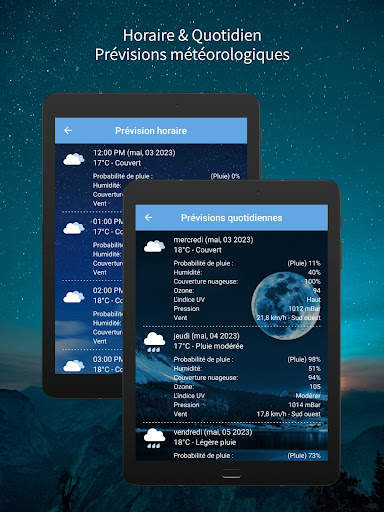The height and width of the screenshot is (512, 384).
Task: Open mercredi (mai, 03 2023) entry
Action: point(213,240)
